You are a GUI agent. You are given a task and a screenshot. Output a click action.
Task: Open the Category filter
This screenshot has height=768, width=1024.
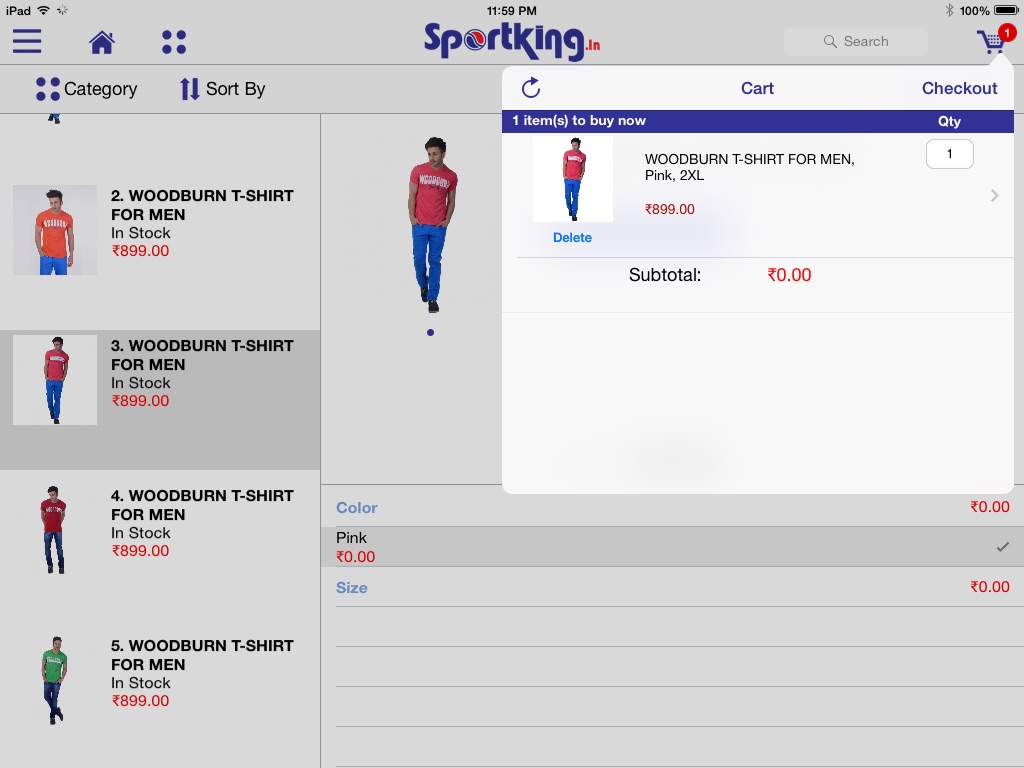click(86, 89)
